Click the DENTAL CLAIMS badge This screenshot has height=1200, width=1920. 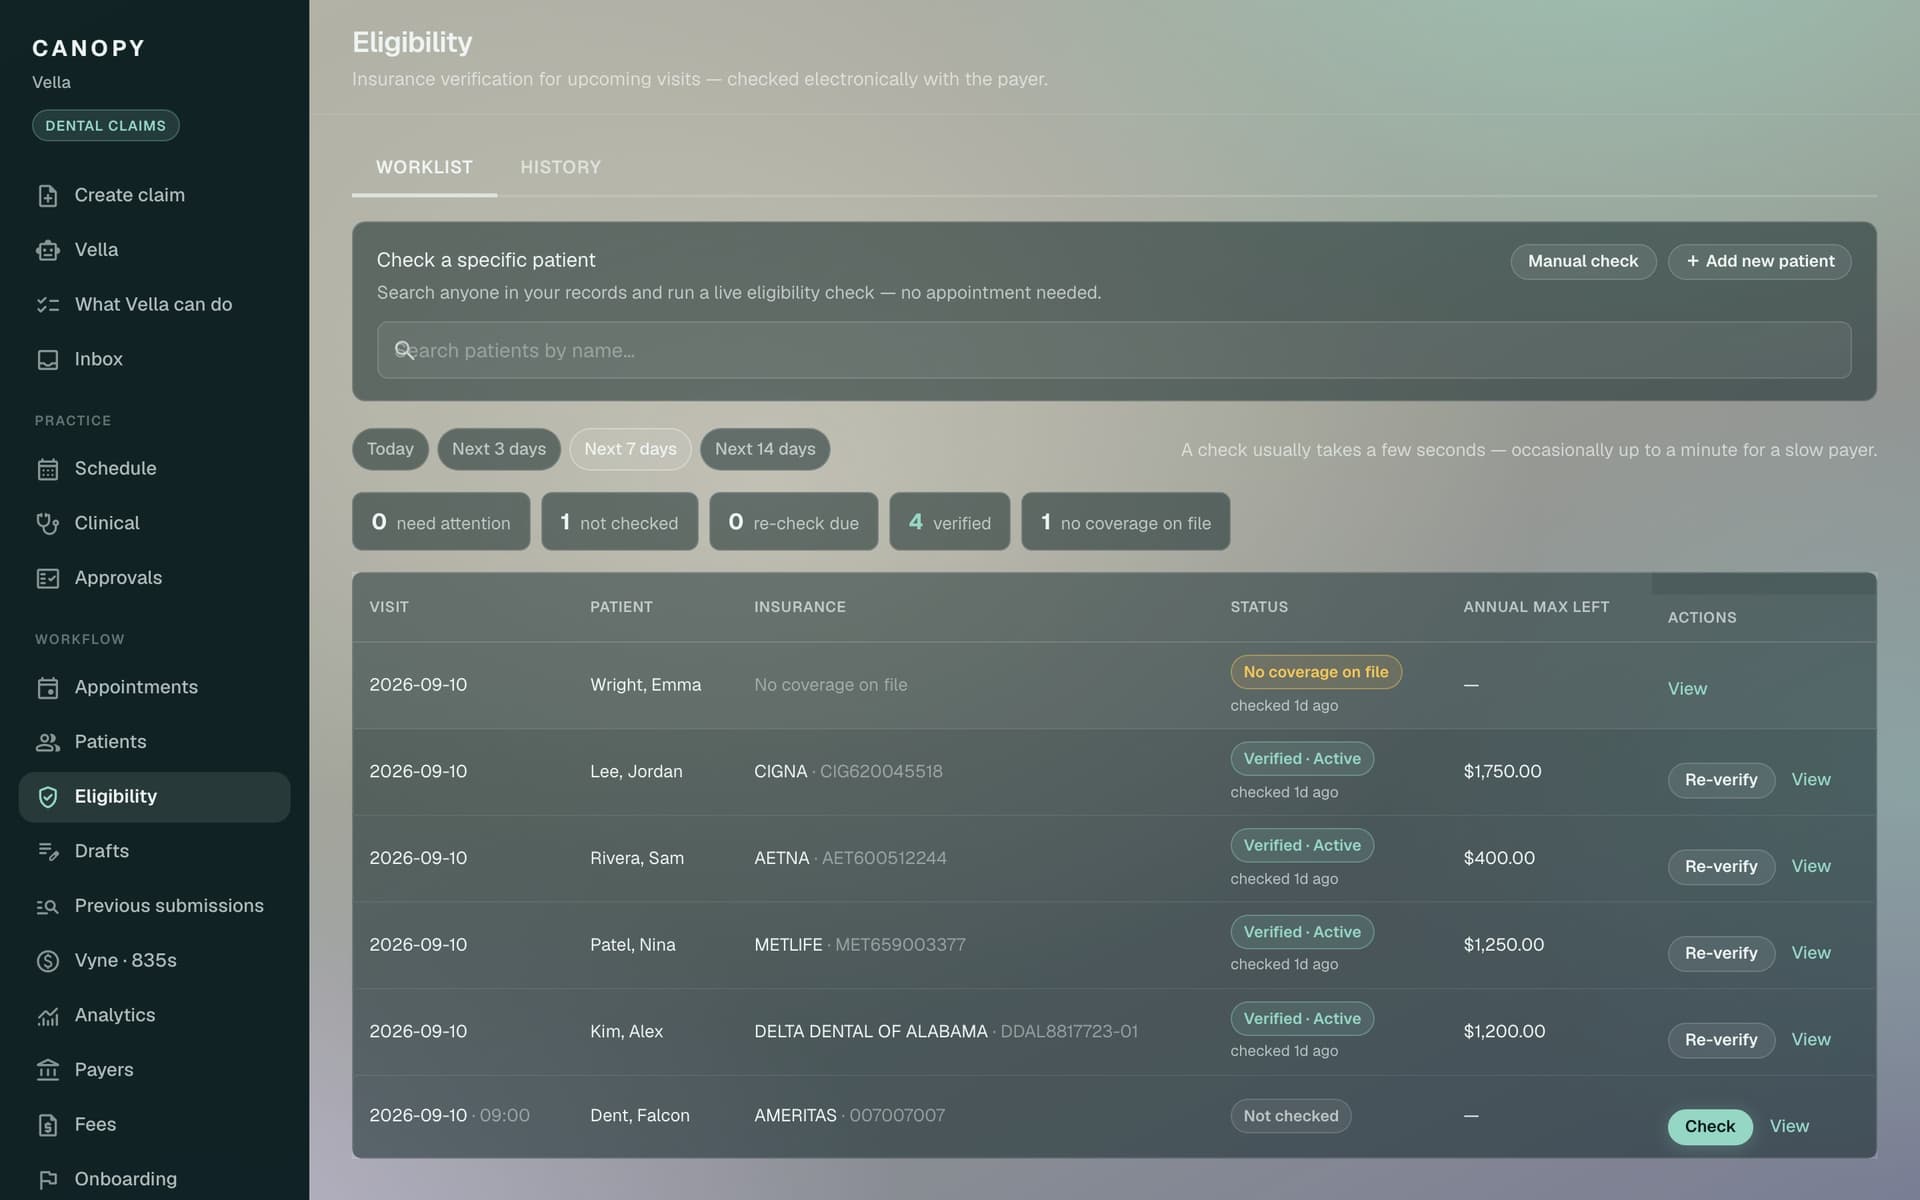pyautogui.click(x=105, y=125)
